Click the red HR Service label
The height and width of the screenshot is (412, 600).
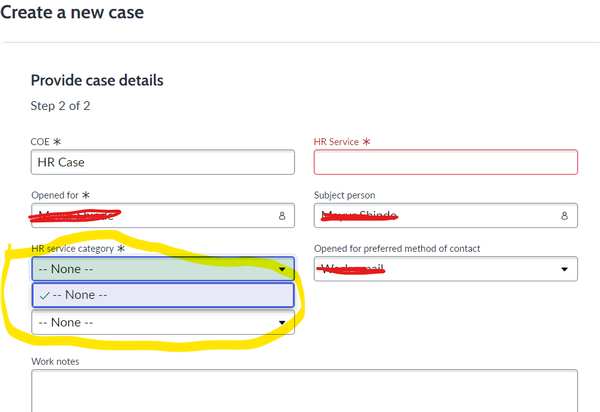pyautogui.click(x=336, y=142)
